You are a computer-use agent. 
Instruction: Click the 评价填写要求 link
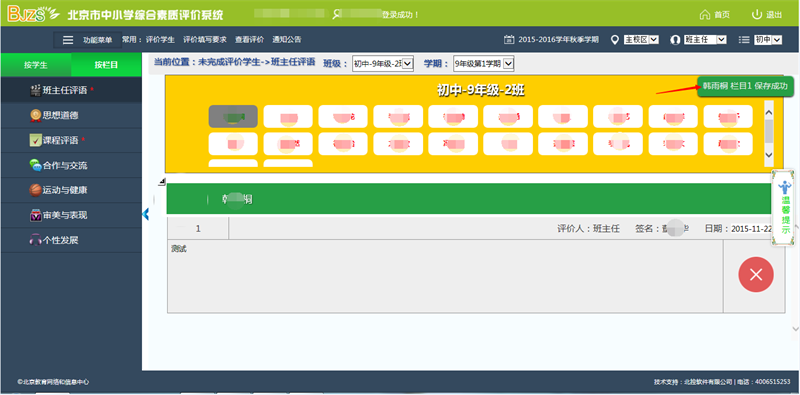pos(205,39)
